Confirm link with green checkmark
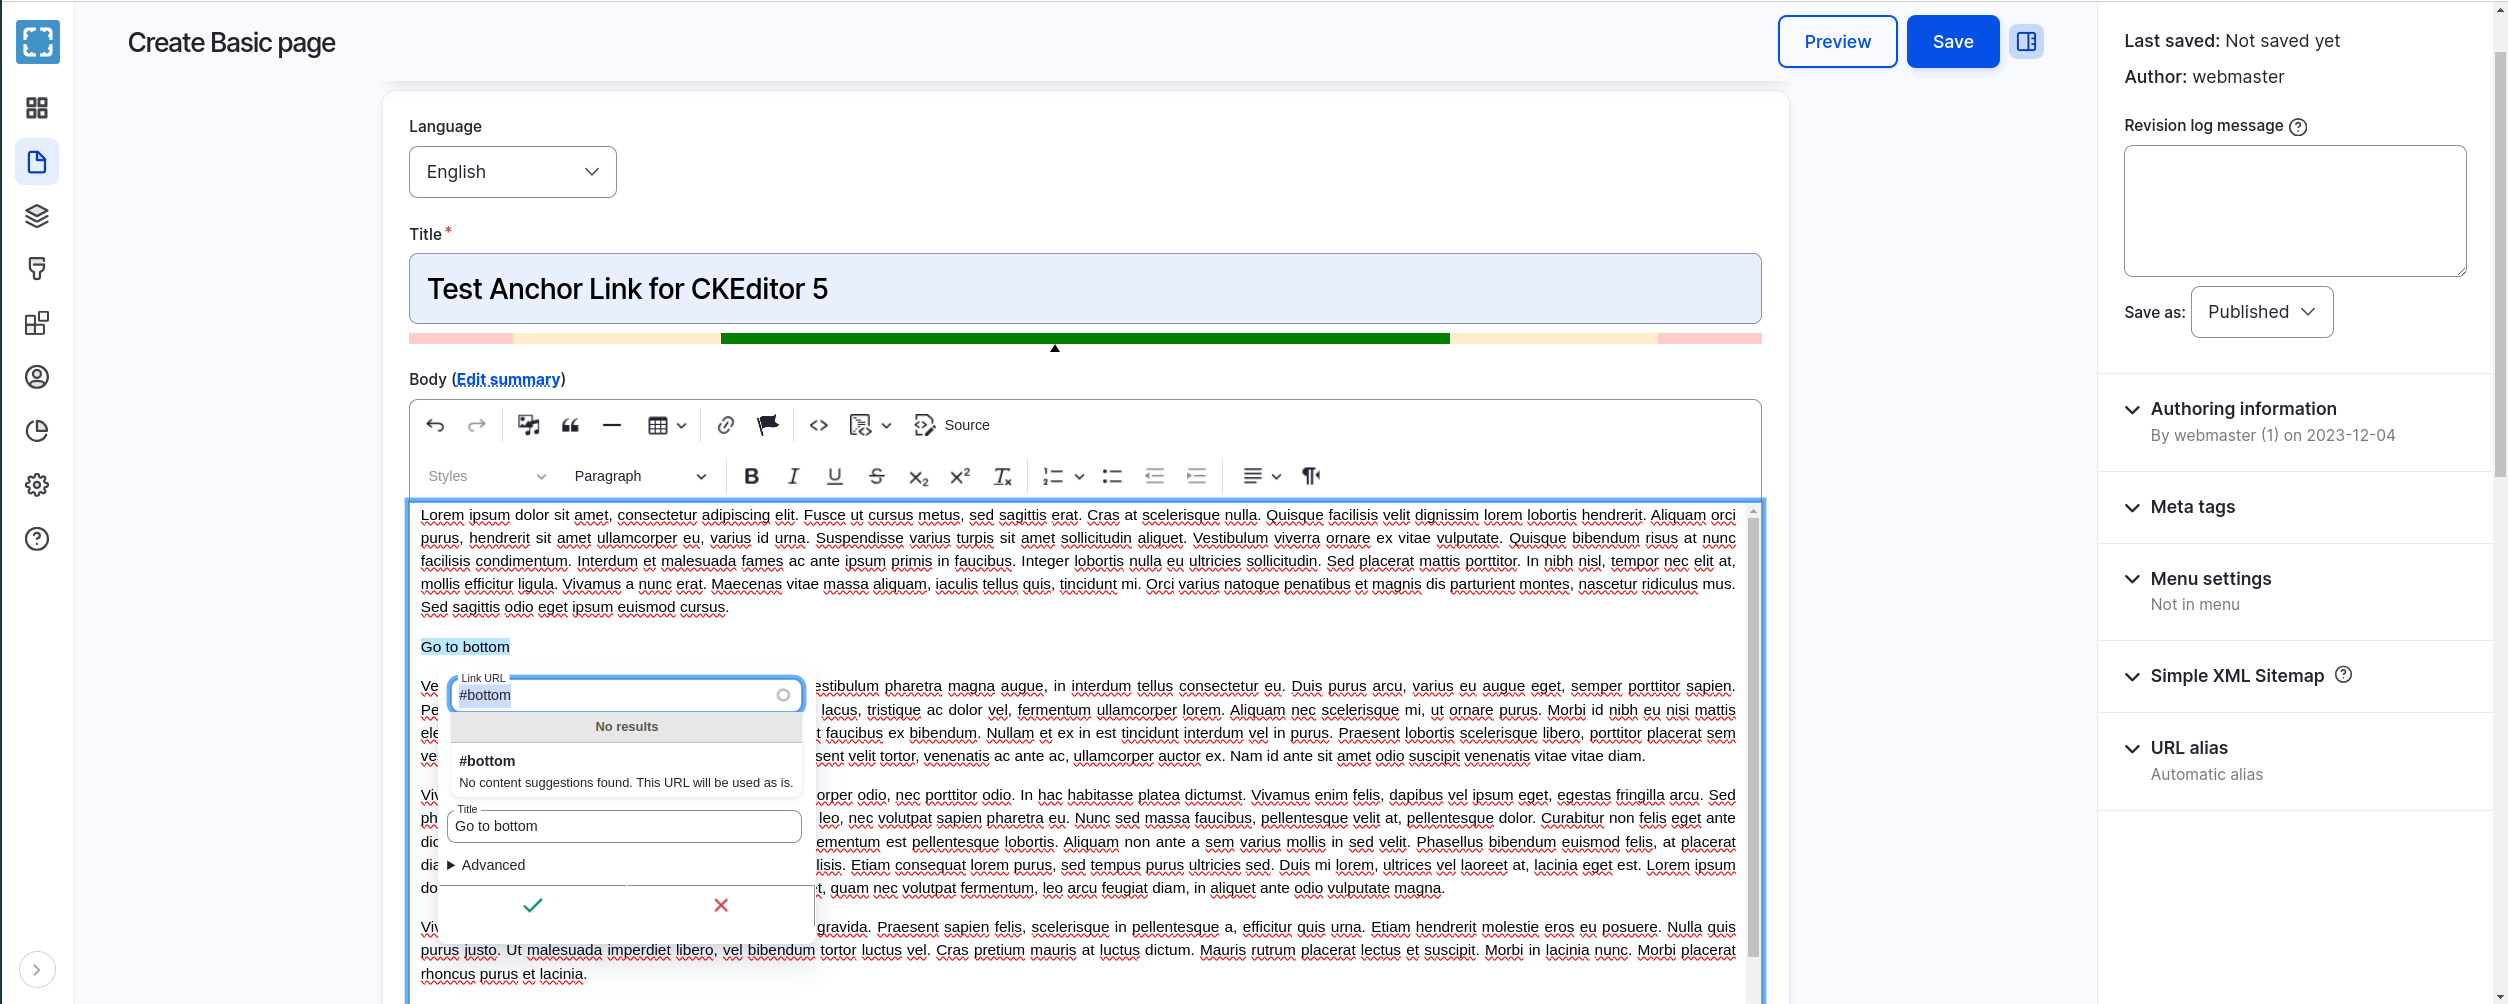2508x1004 pixels. coord(532,905)
